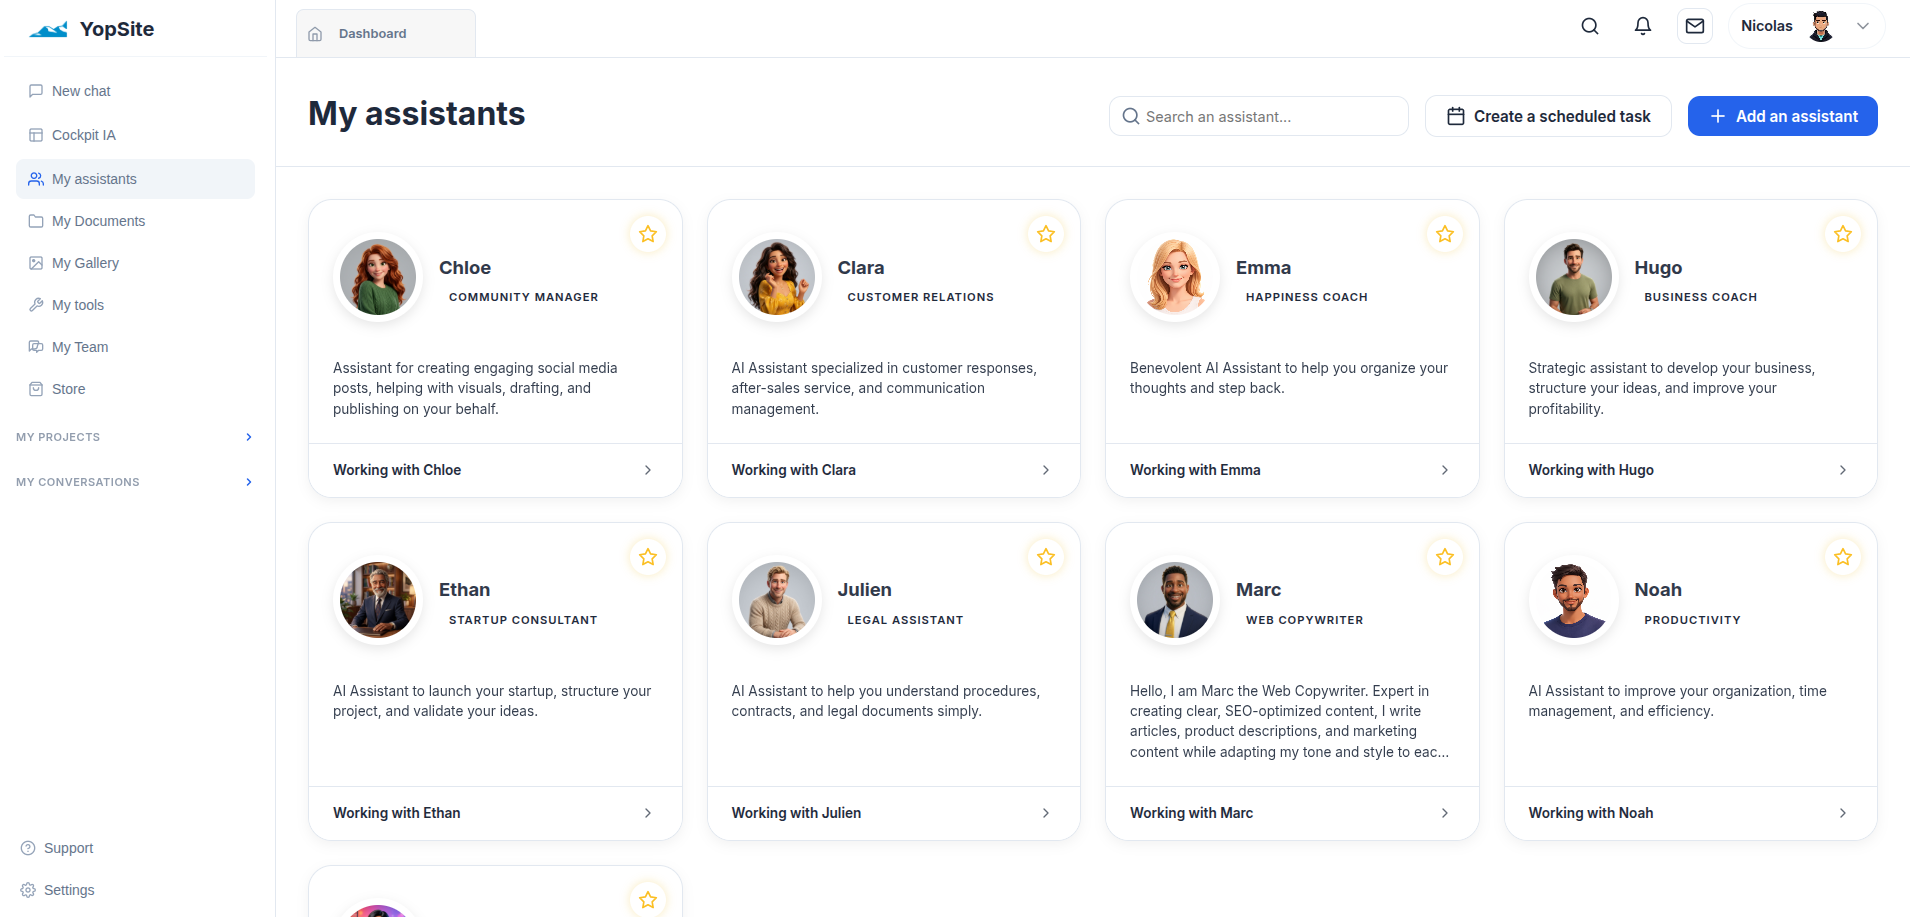Screen dimensions: 1910x917
Task: Click the Search an assistant field
Action: tap(1259, 116)
